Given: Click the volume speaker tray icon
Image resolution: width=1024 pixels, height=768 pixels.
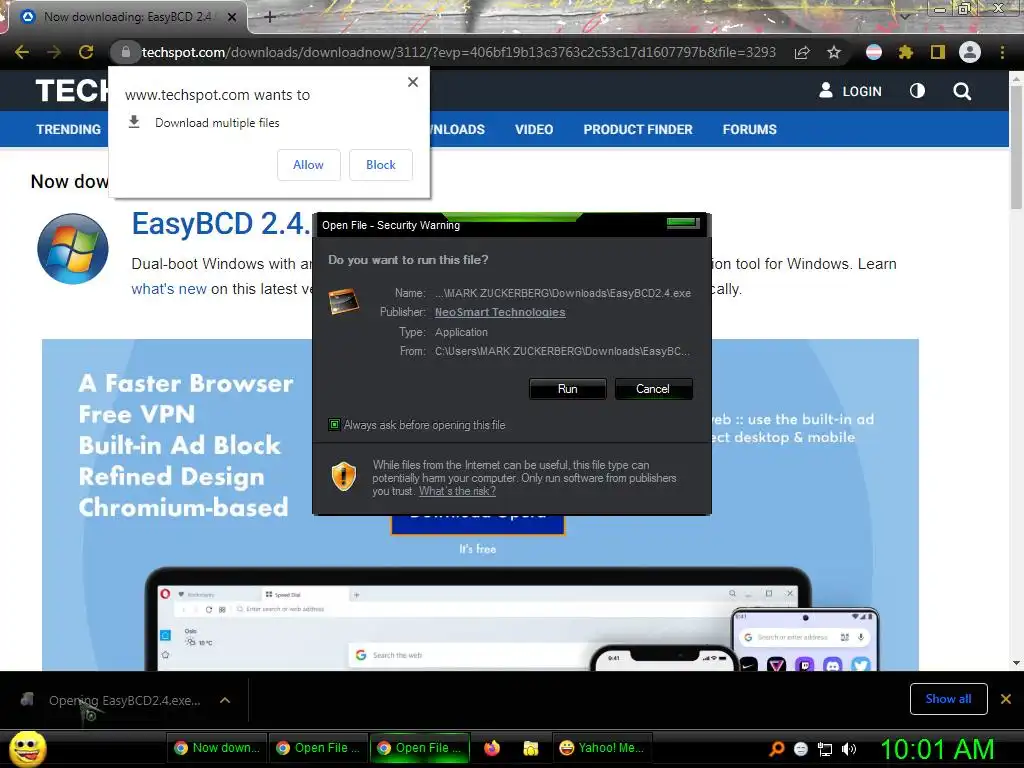Looking at the screenshot, I should click(x=849, y=749).
